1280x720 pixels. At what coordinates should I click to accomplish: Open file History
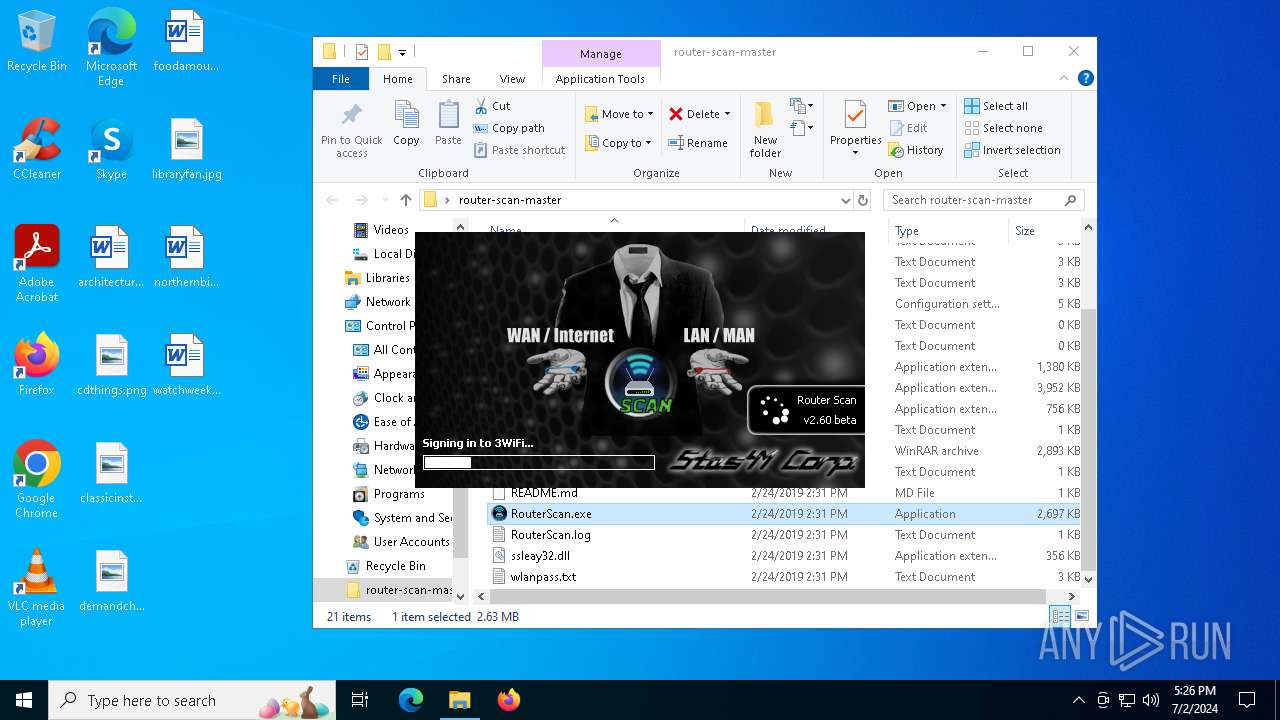click(x=915, y=150)
